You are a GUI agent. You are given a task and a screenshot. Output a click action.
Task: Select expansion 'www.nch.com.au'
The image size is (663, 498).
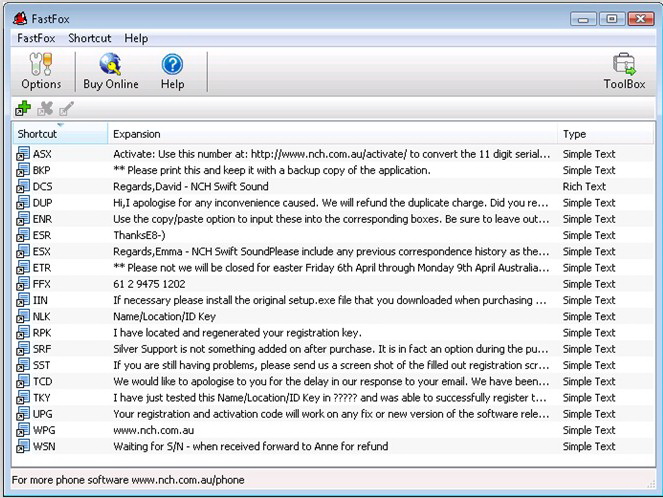tap(153, 430)
